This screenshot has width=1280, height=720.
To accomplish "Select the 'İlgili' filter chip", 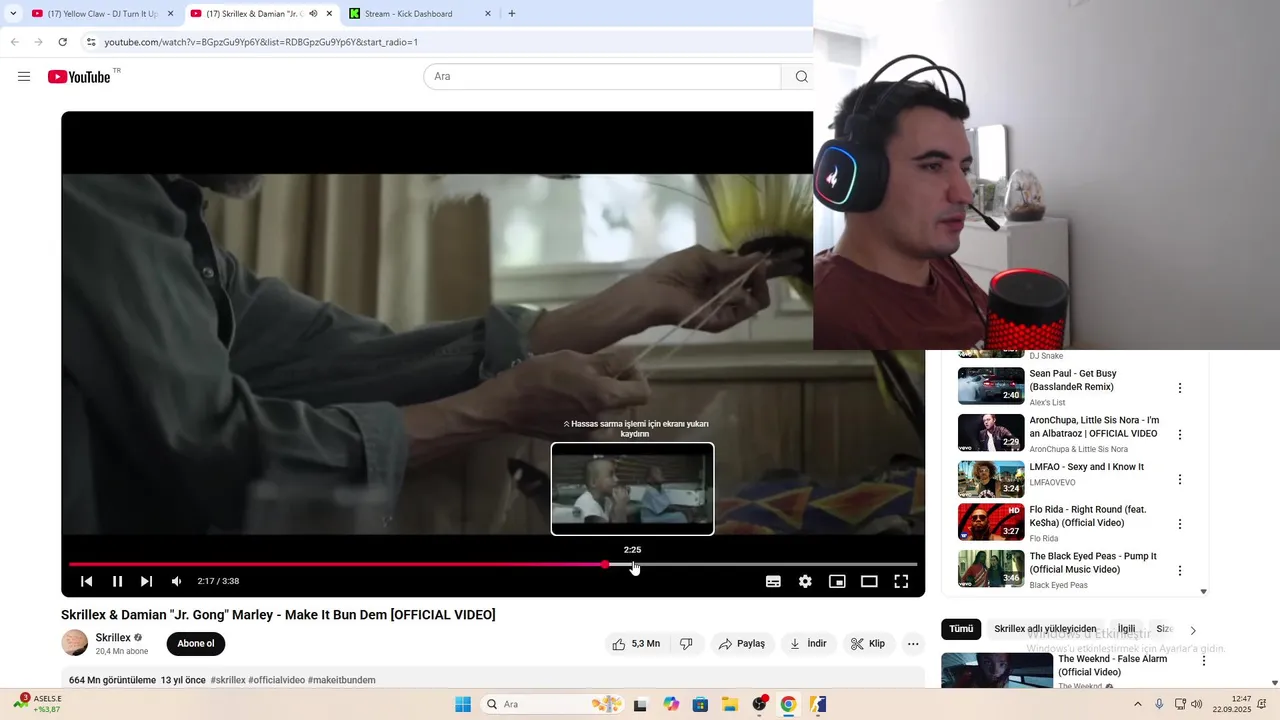I will [x=1126, y=629].
